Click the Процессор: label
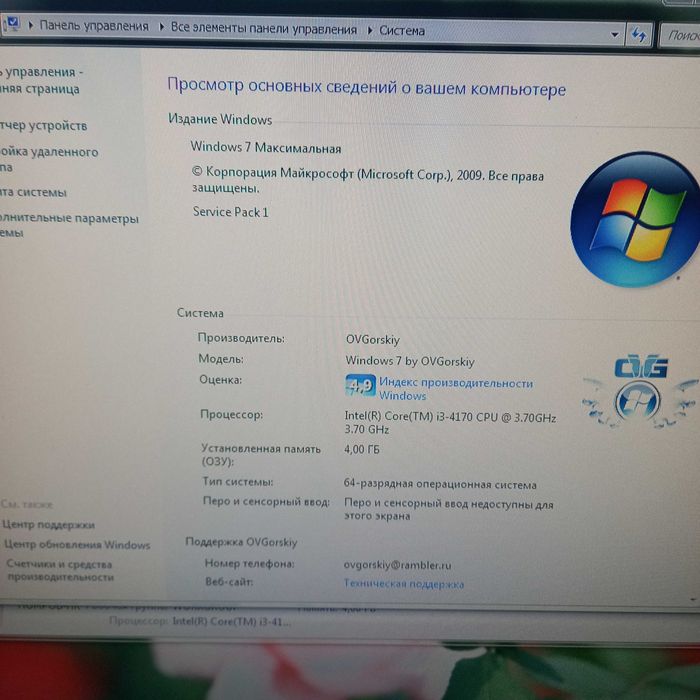This screenshot has width=700, height=700. pyautogui.click(x=231, y=414)
